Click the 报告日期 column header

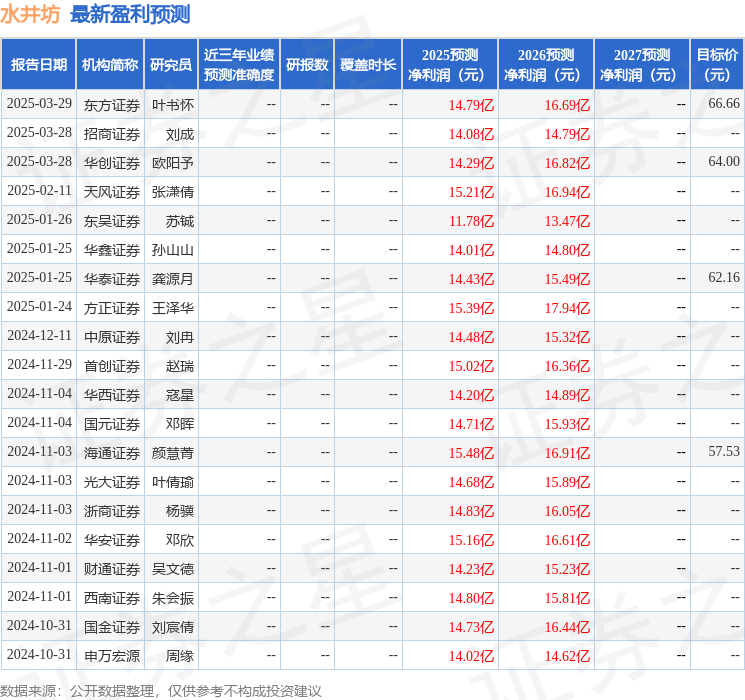38,65
